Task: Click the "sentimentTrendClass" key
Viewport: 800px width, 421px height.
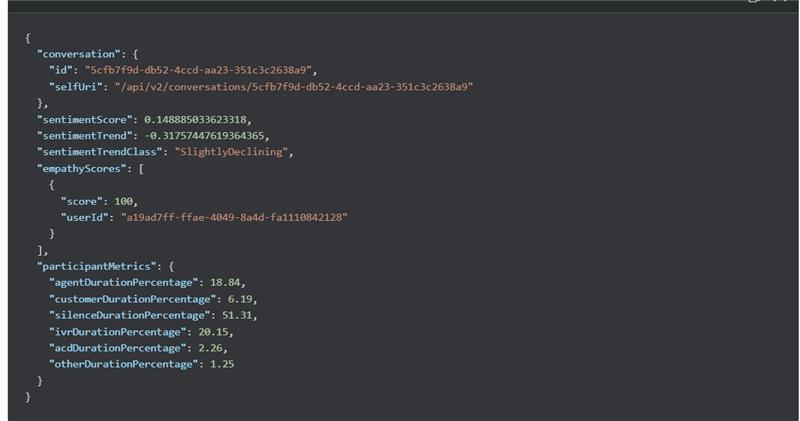Action: (x=98, y=151)
